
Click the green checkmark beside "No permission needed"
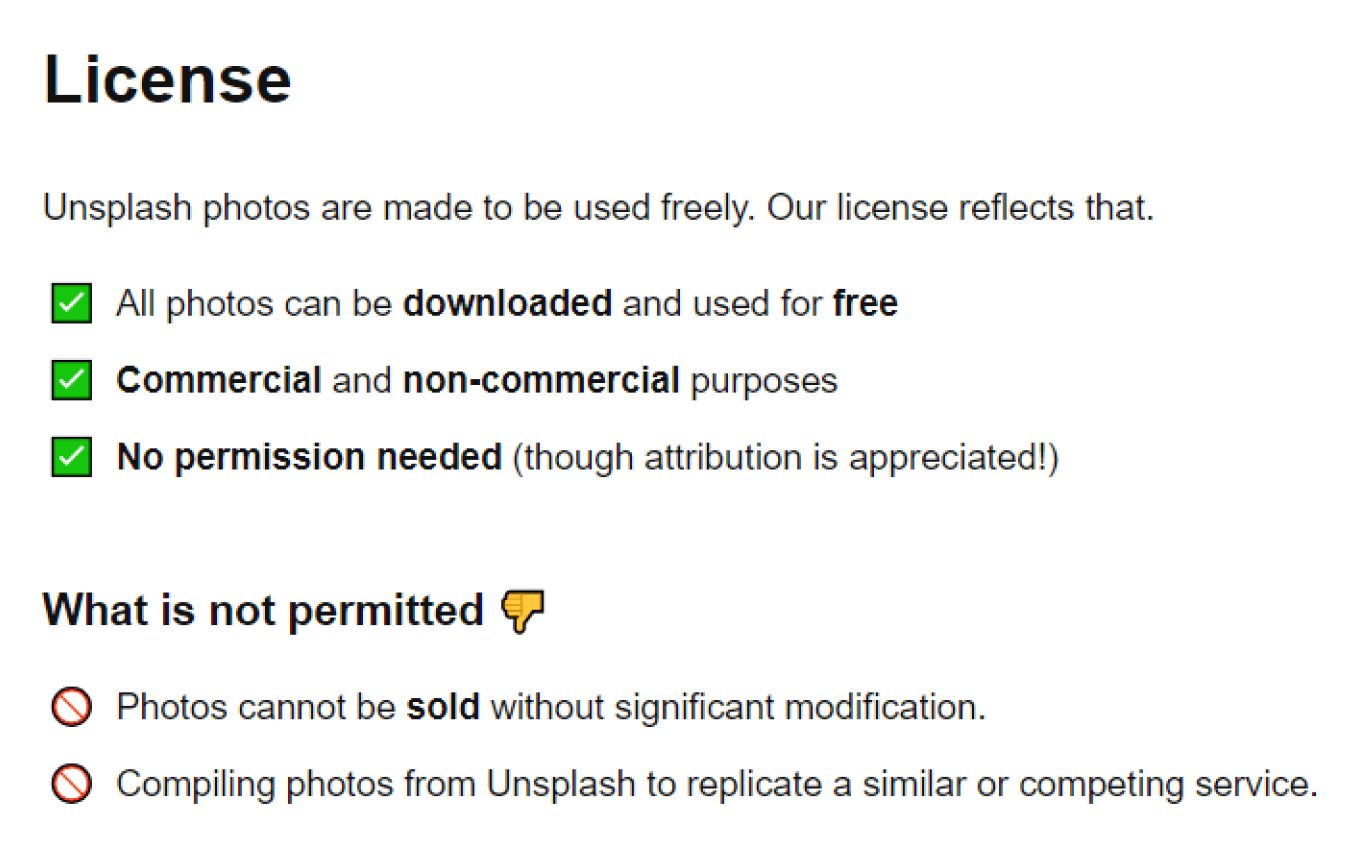pos(71,457)
